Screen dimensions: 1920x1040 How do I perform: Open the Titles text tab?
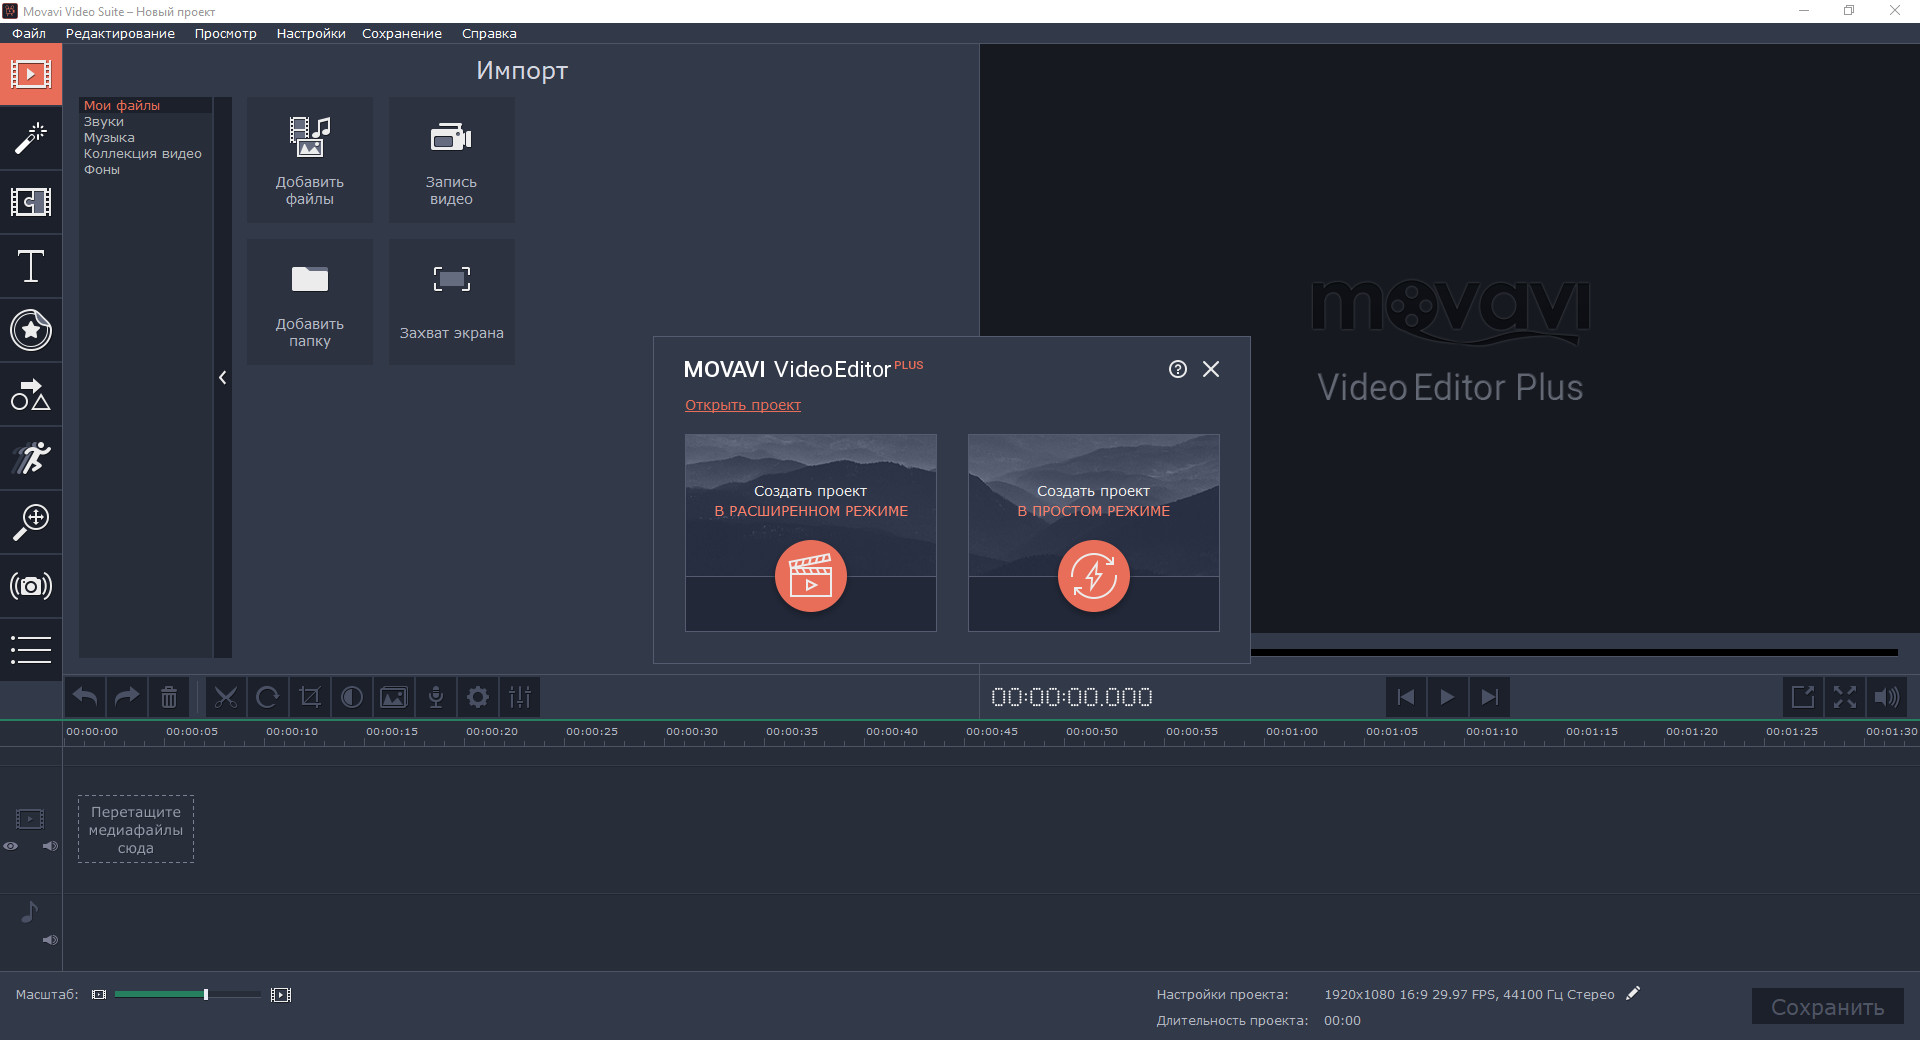(31, 266)
